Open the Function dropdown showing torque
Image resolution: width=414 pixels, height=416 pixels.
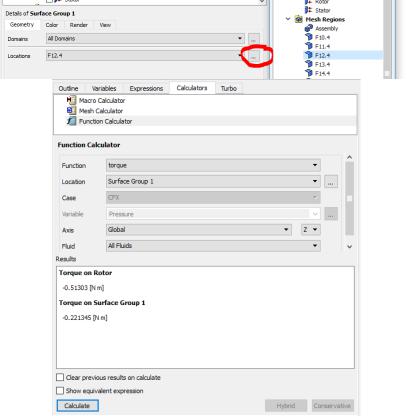213,165
